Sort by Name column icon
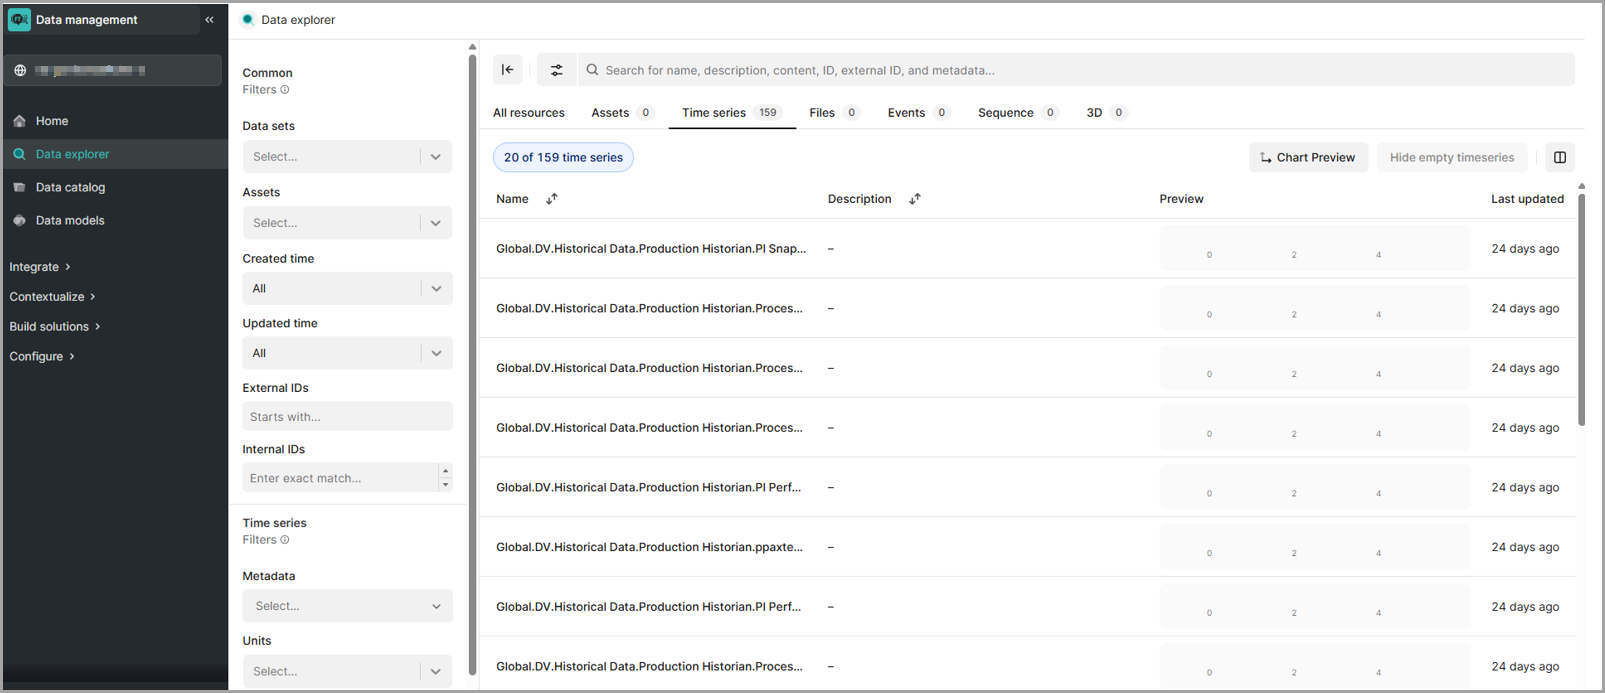 (552, 199)
